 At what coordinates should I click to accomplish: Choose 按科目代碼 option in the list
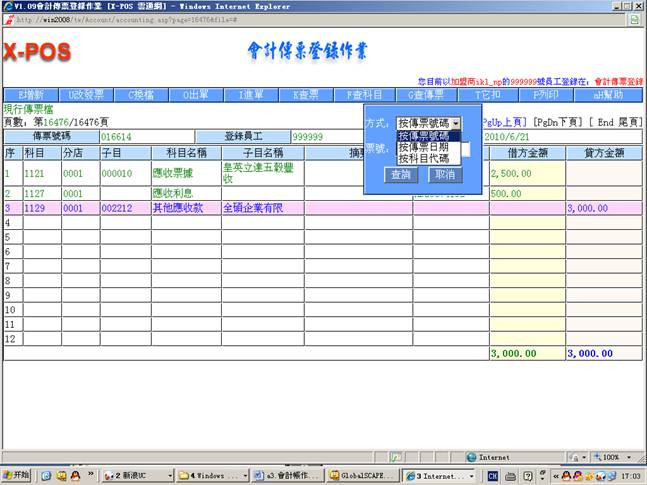point(428,158)
